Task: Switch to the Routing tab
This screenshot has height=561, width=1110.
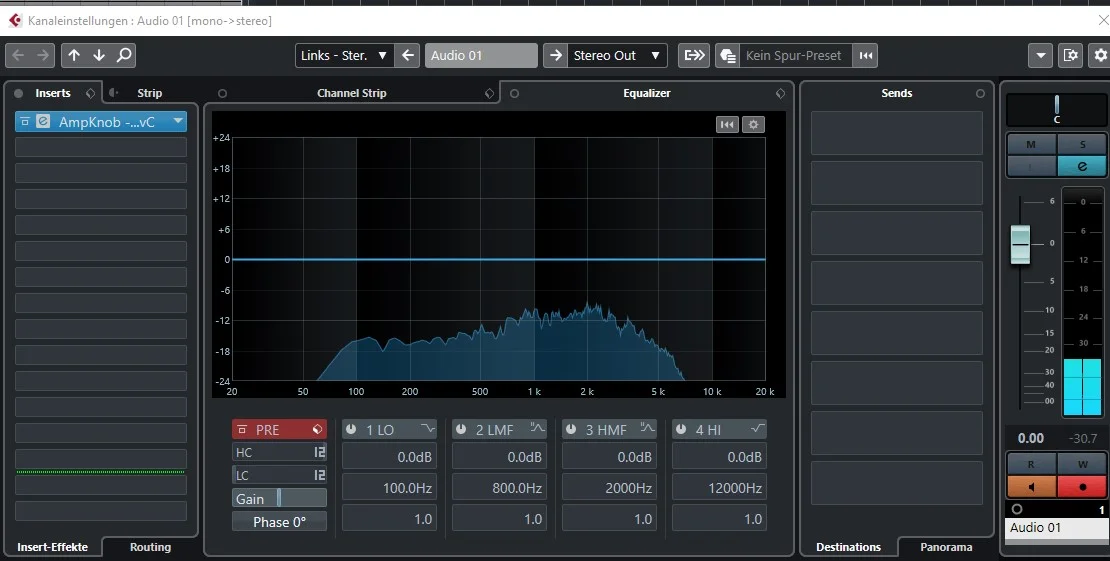Action: click(x=150, y=547)
